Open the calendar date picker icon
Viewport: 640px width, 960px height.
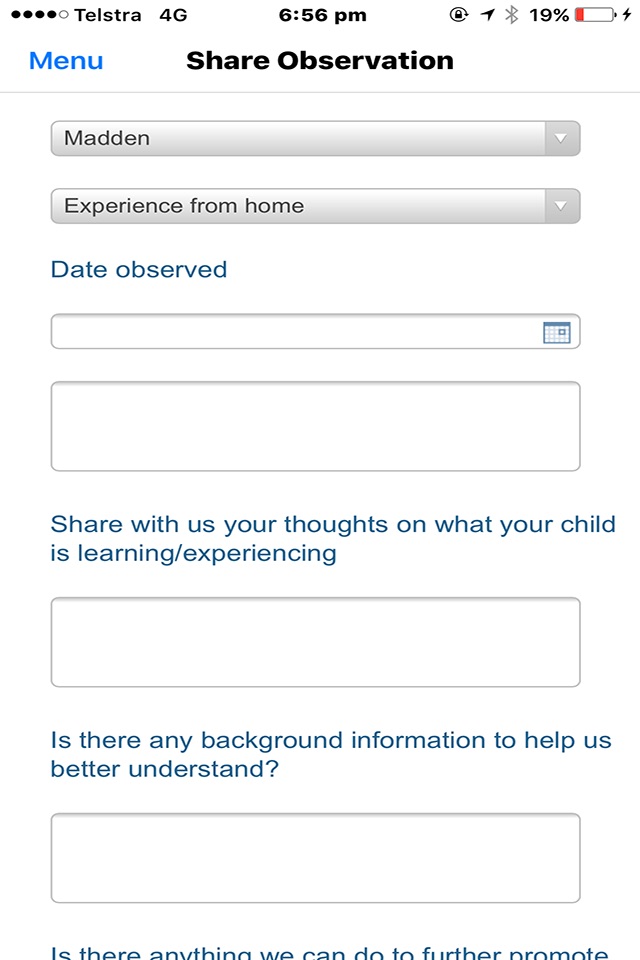coord(556,332)
